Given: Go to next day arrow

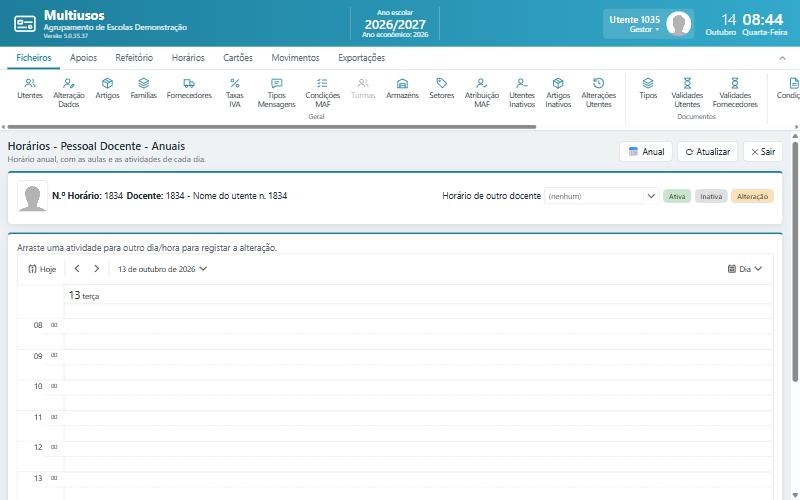Looking at the screenshot, I should click(96, 268).
